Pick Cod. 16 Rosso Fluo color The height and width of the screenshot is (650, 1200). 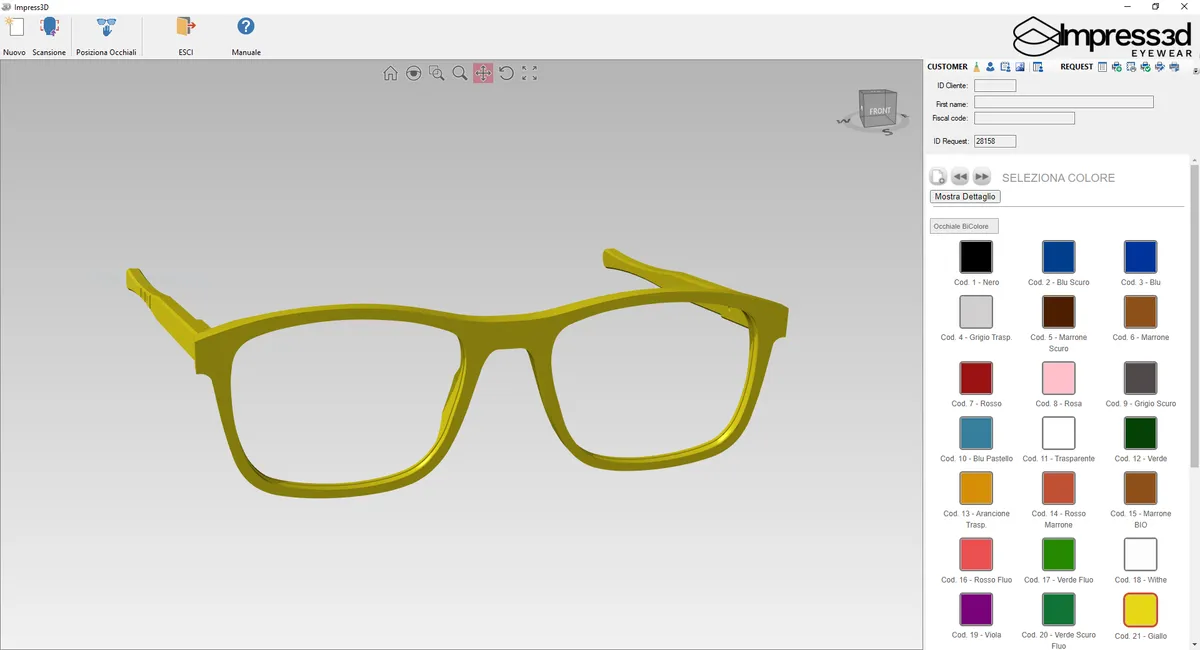click(x=976, y=554)
